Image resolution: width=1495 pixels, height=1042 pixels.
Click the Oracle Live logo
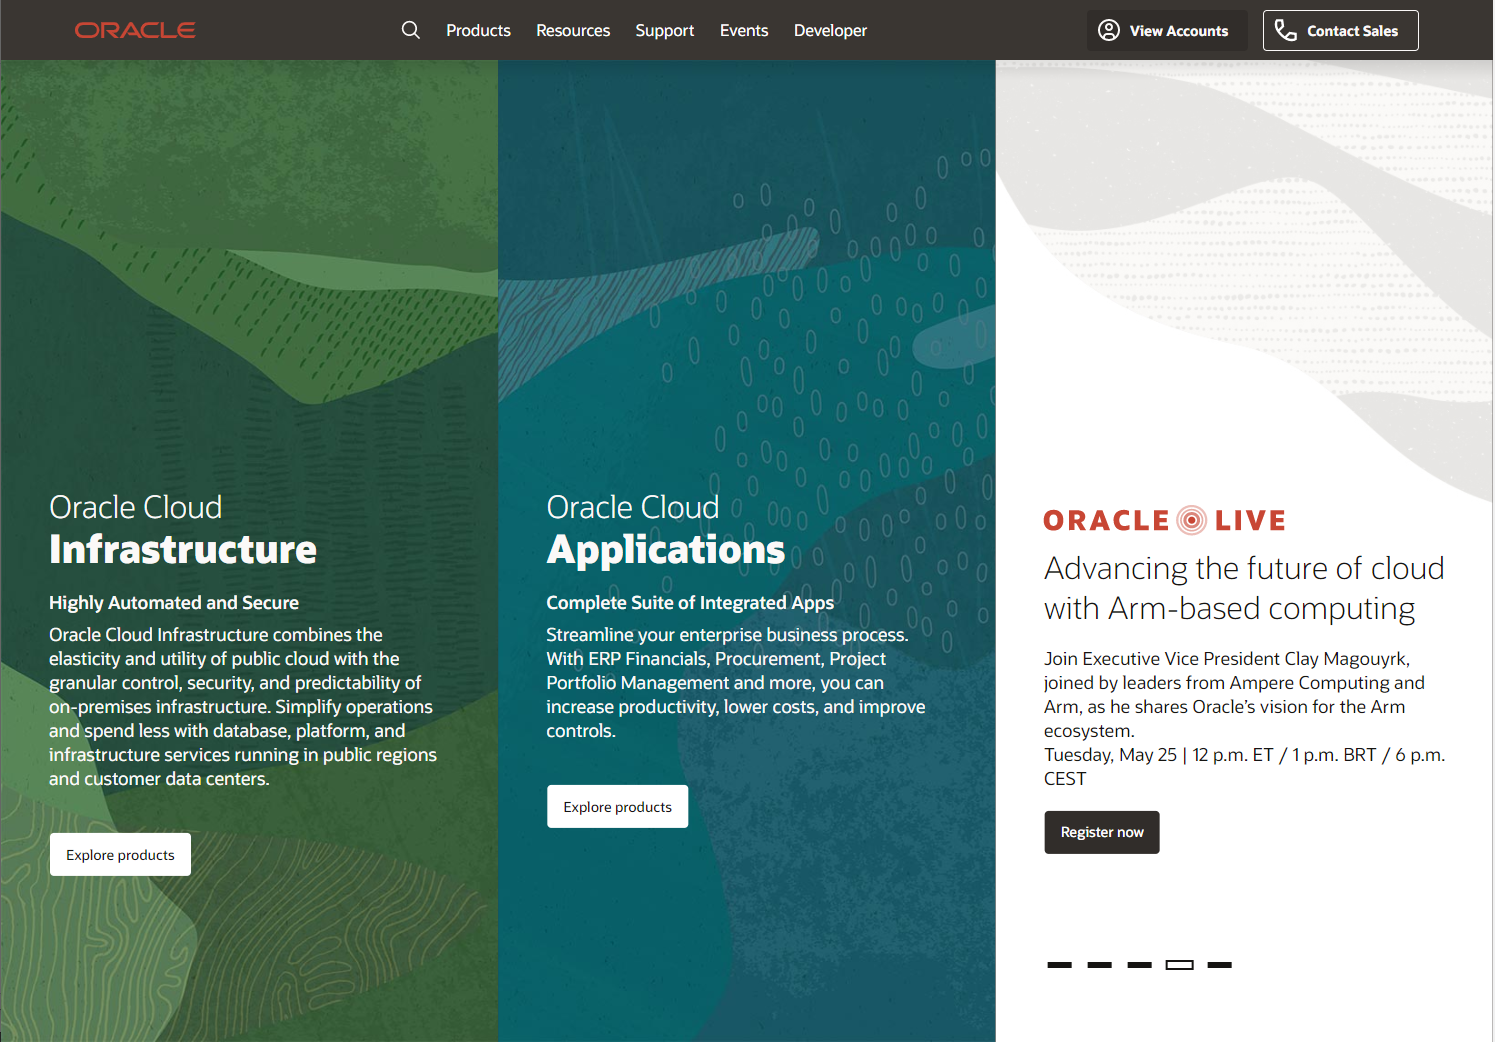pyautogui.click(x=1164, y=520)
